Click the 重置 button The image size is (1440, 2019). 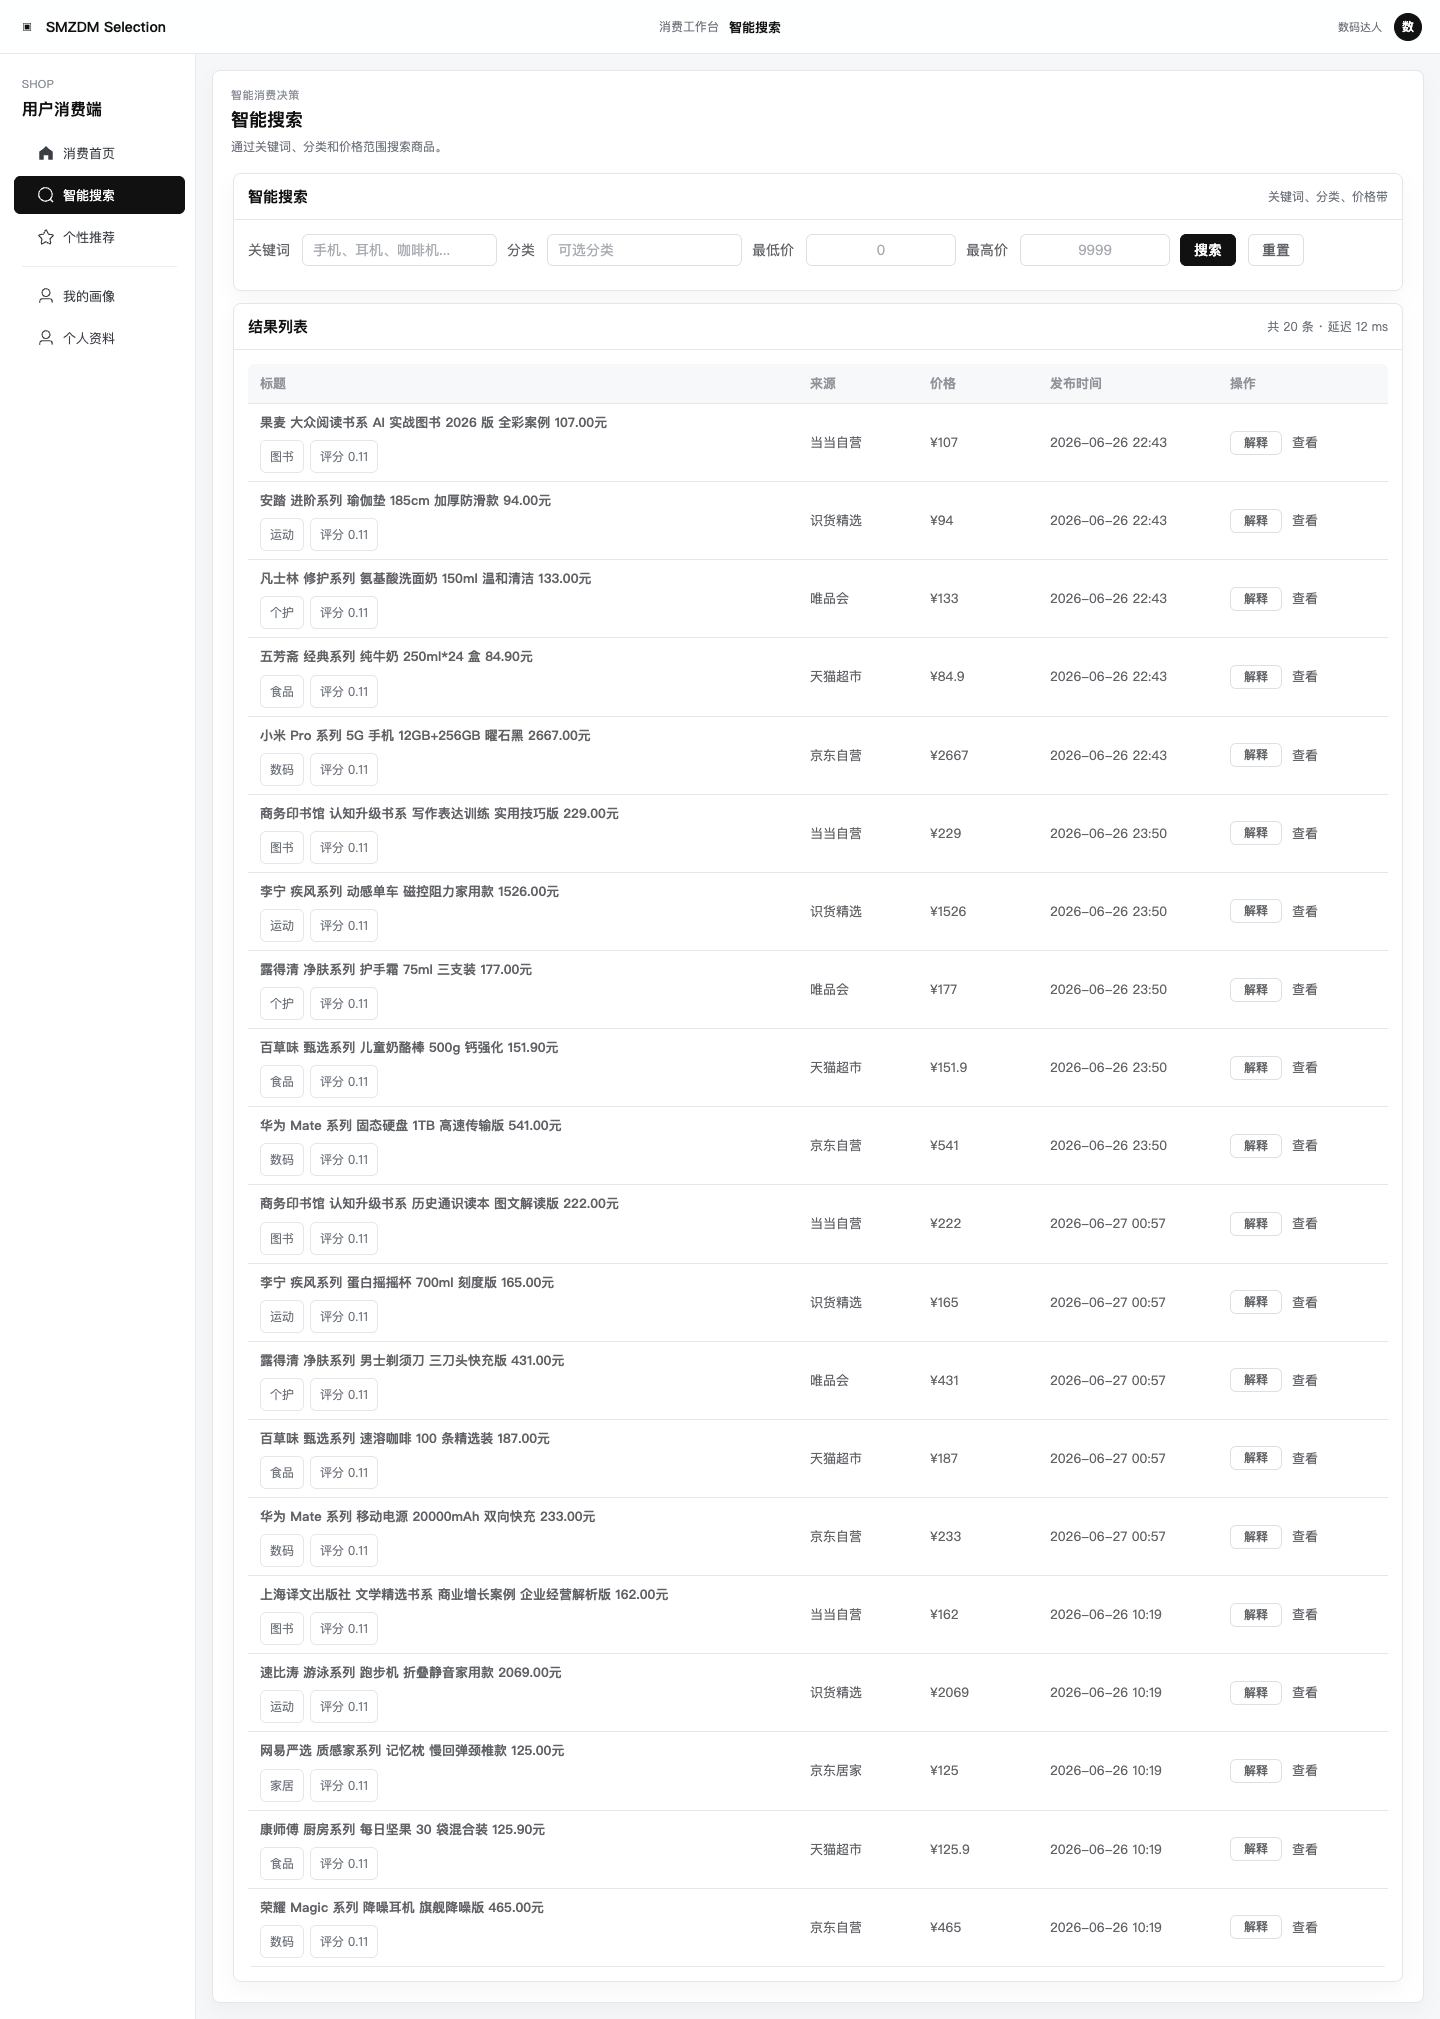pos(1276,250)
